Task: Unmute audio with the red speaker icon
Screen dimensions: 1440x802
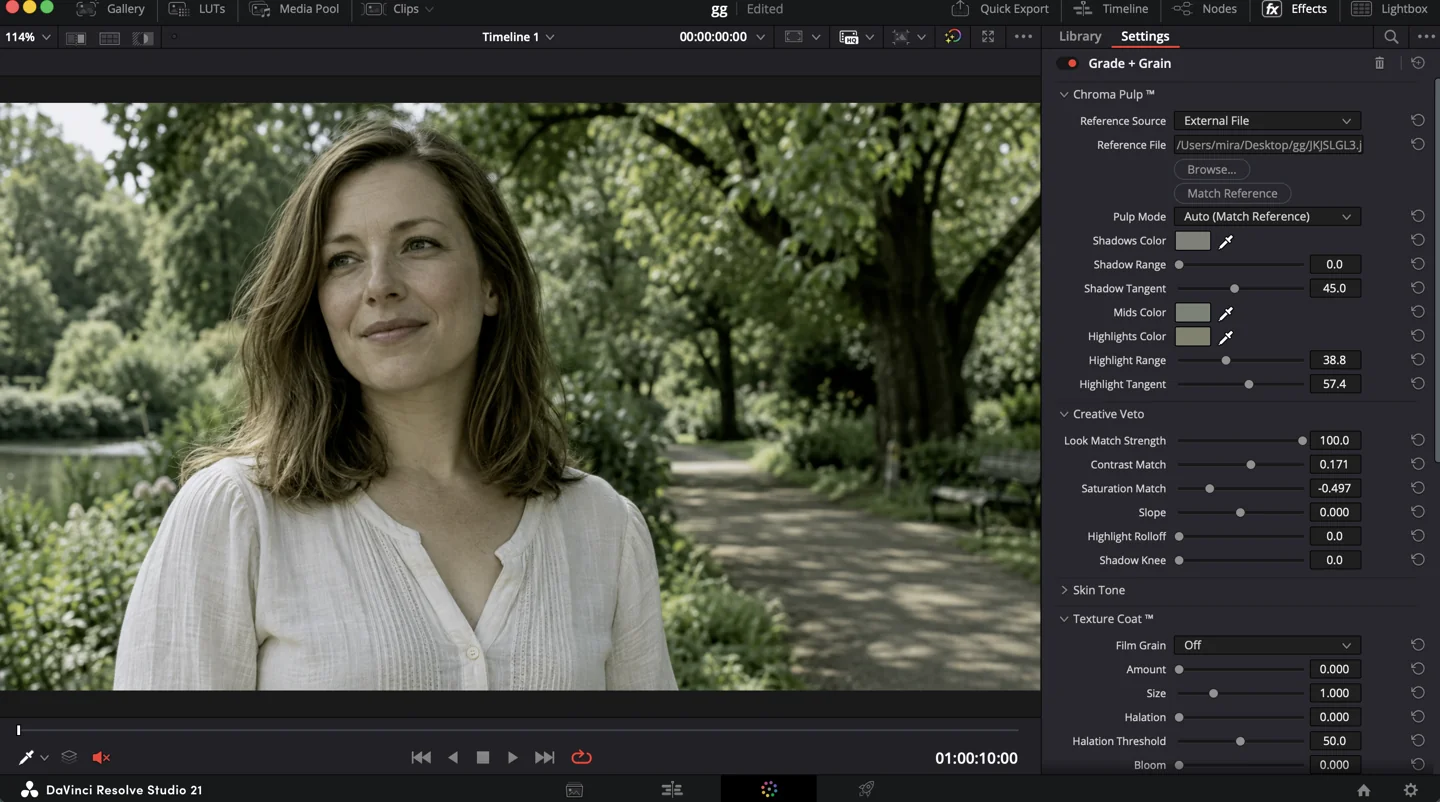Action: (x=101, y=758)
